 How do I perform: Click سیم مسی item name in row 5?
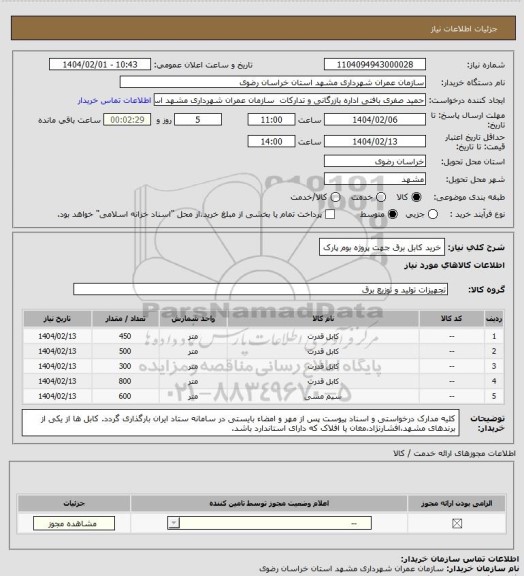point(323,397)
